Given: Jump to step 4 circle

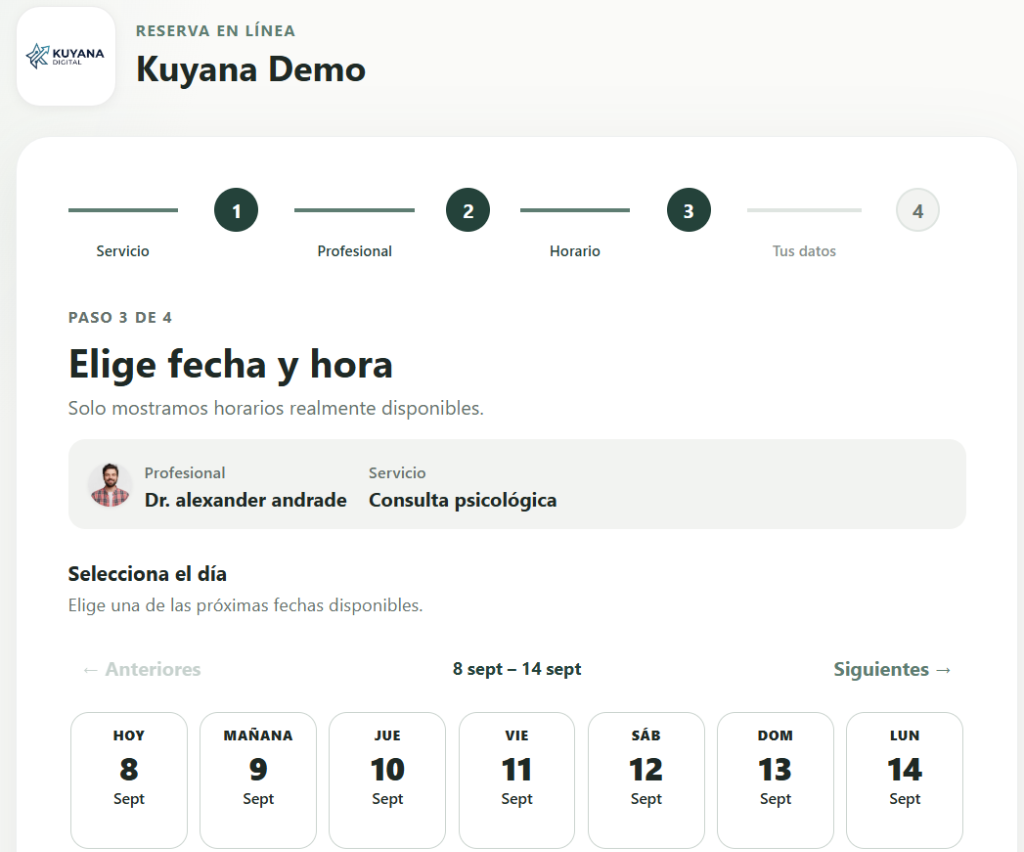Looking at the screenshot, I should click(918, 210).
